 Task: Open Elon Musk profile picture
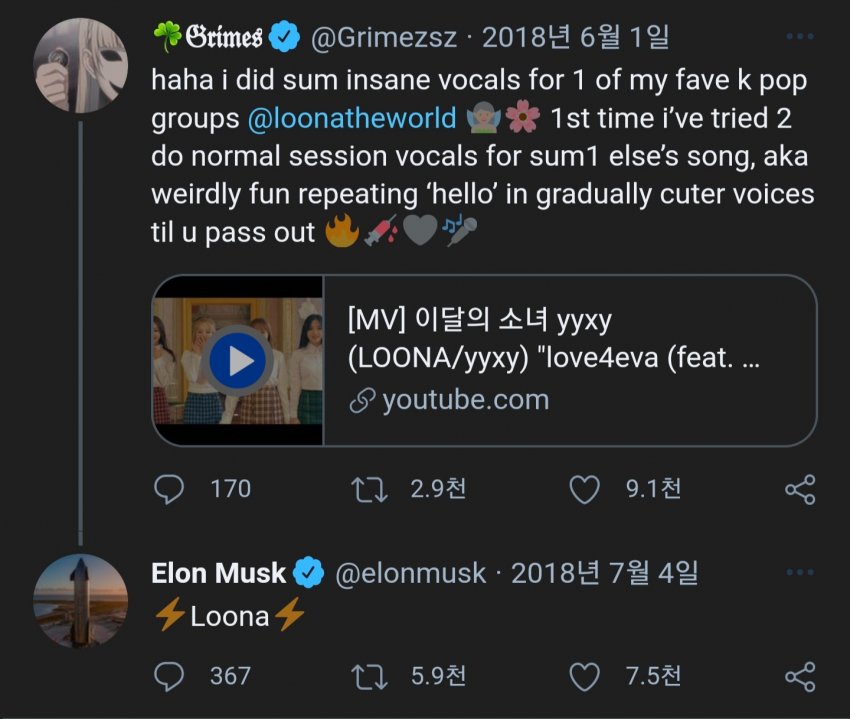[x=81, y=601]
